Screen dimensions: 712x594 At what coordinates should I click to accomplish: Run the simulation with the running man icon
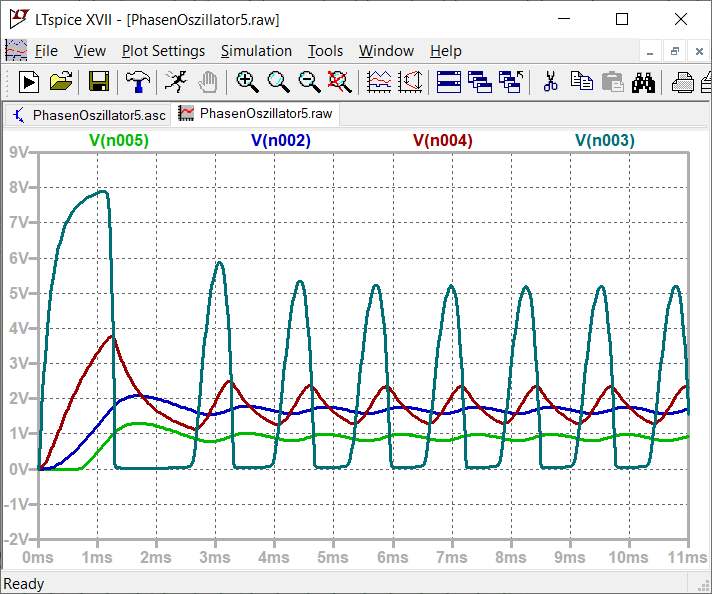175,82
